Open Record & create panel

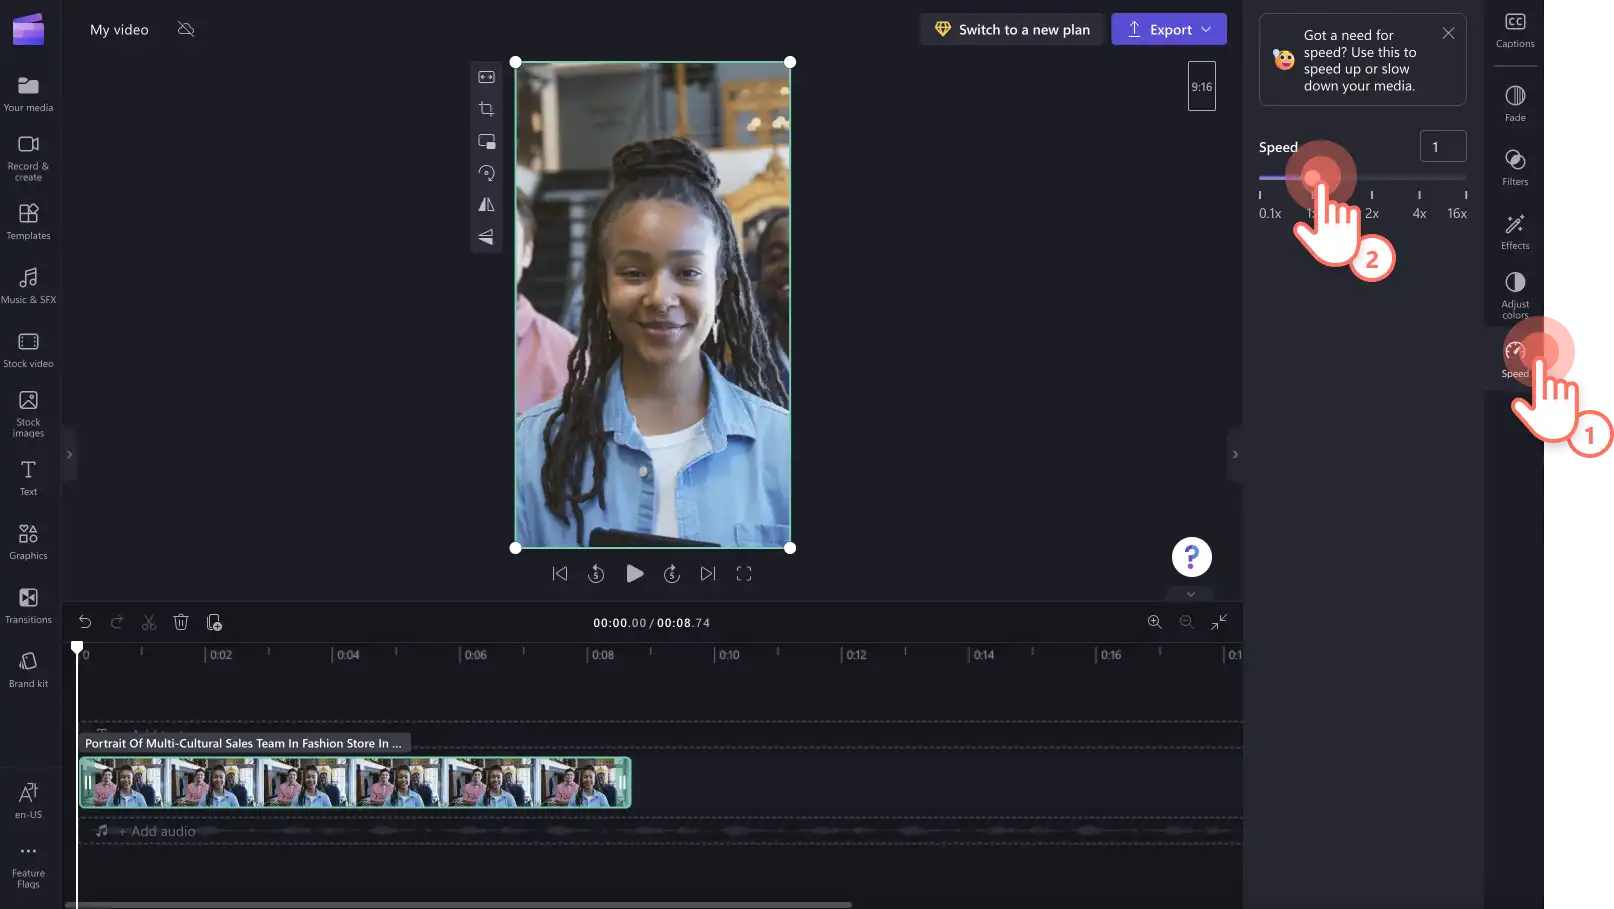(x=28, y=158)
